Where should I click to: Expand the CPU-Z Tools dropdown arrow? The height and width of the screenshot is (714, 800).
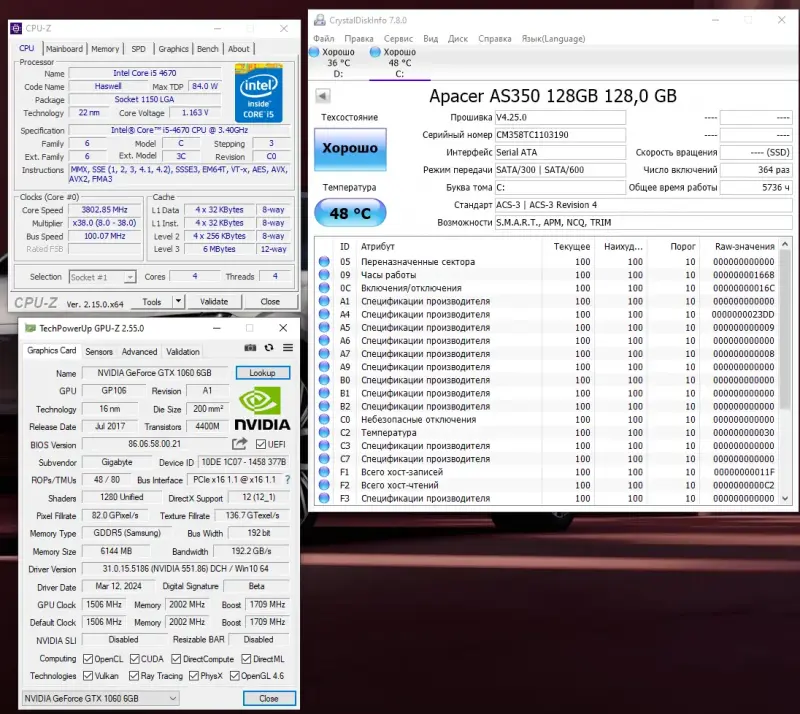coord(178,301)
